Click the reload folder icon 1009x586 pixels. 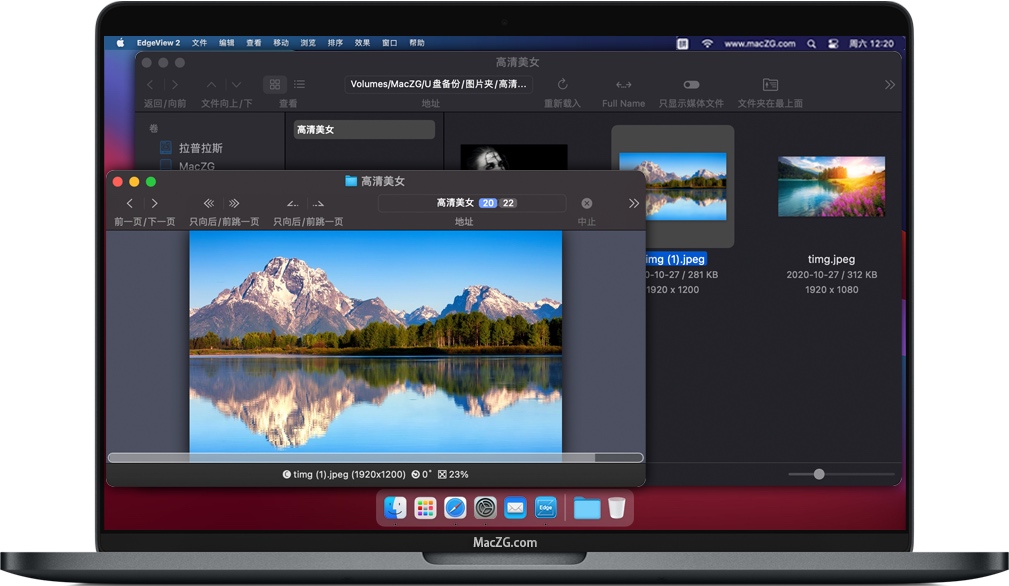point(562,85)
